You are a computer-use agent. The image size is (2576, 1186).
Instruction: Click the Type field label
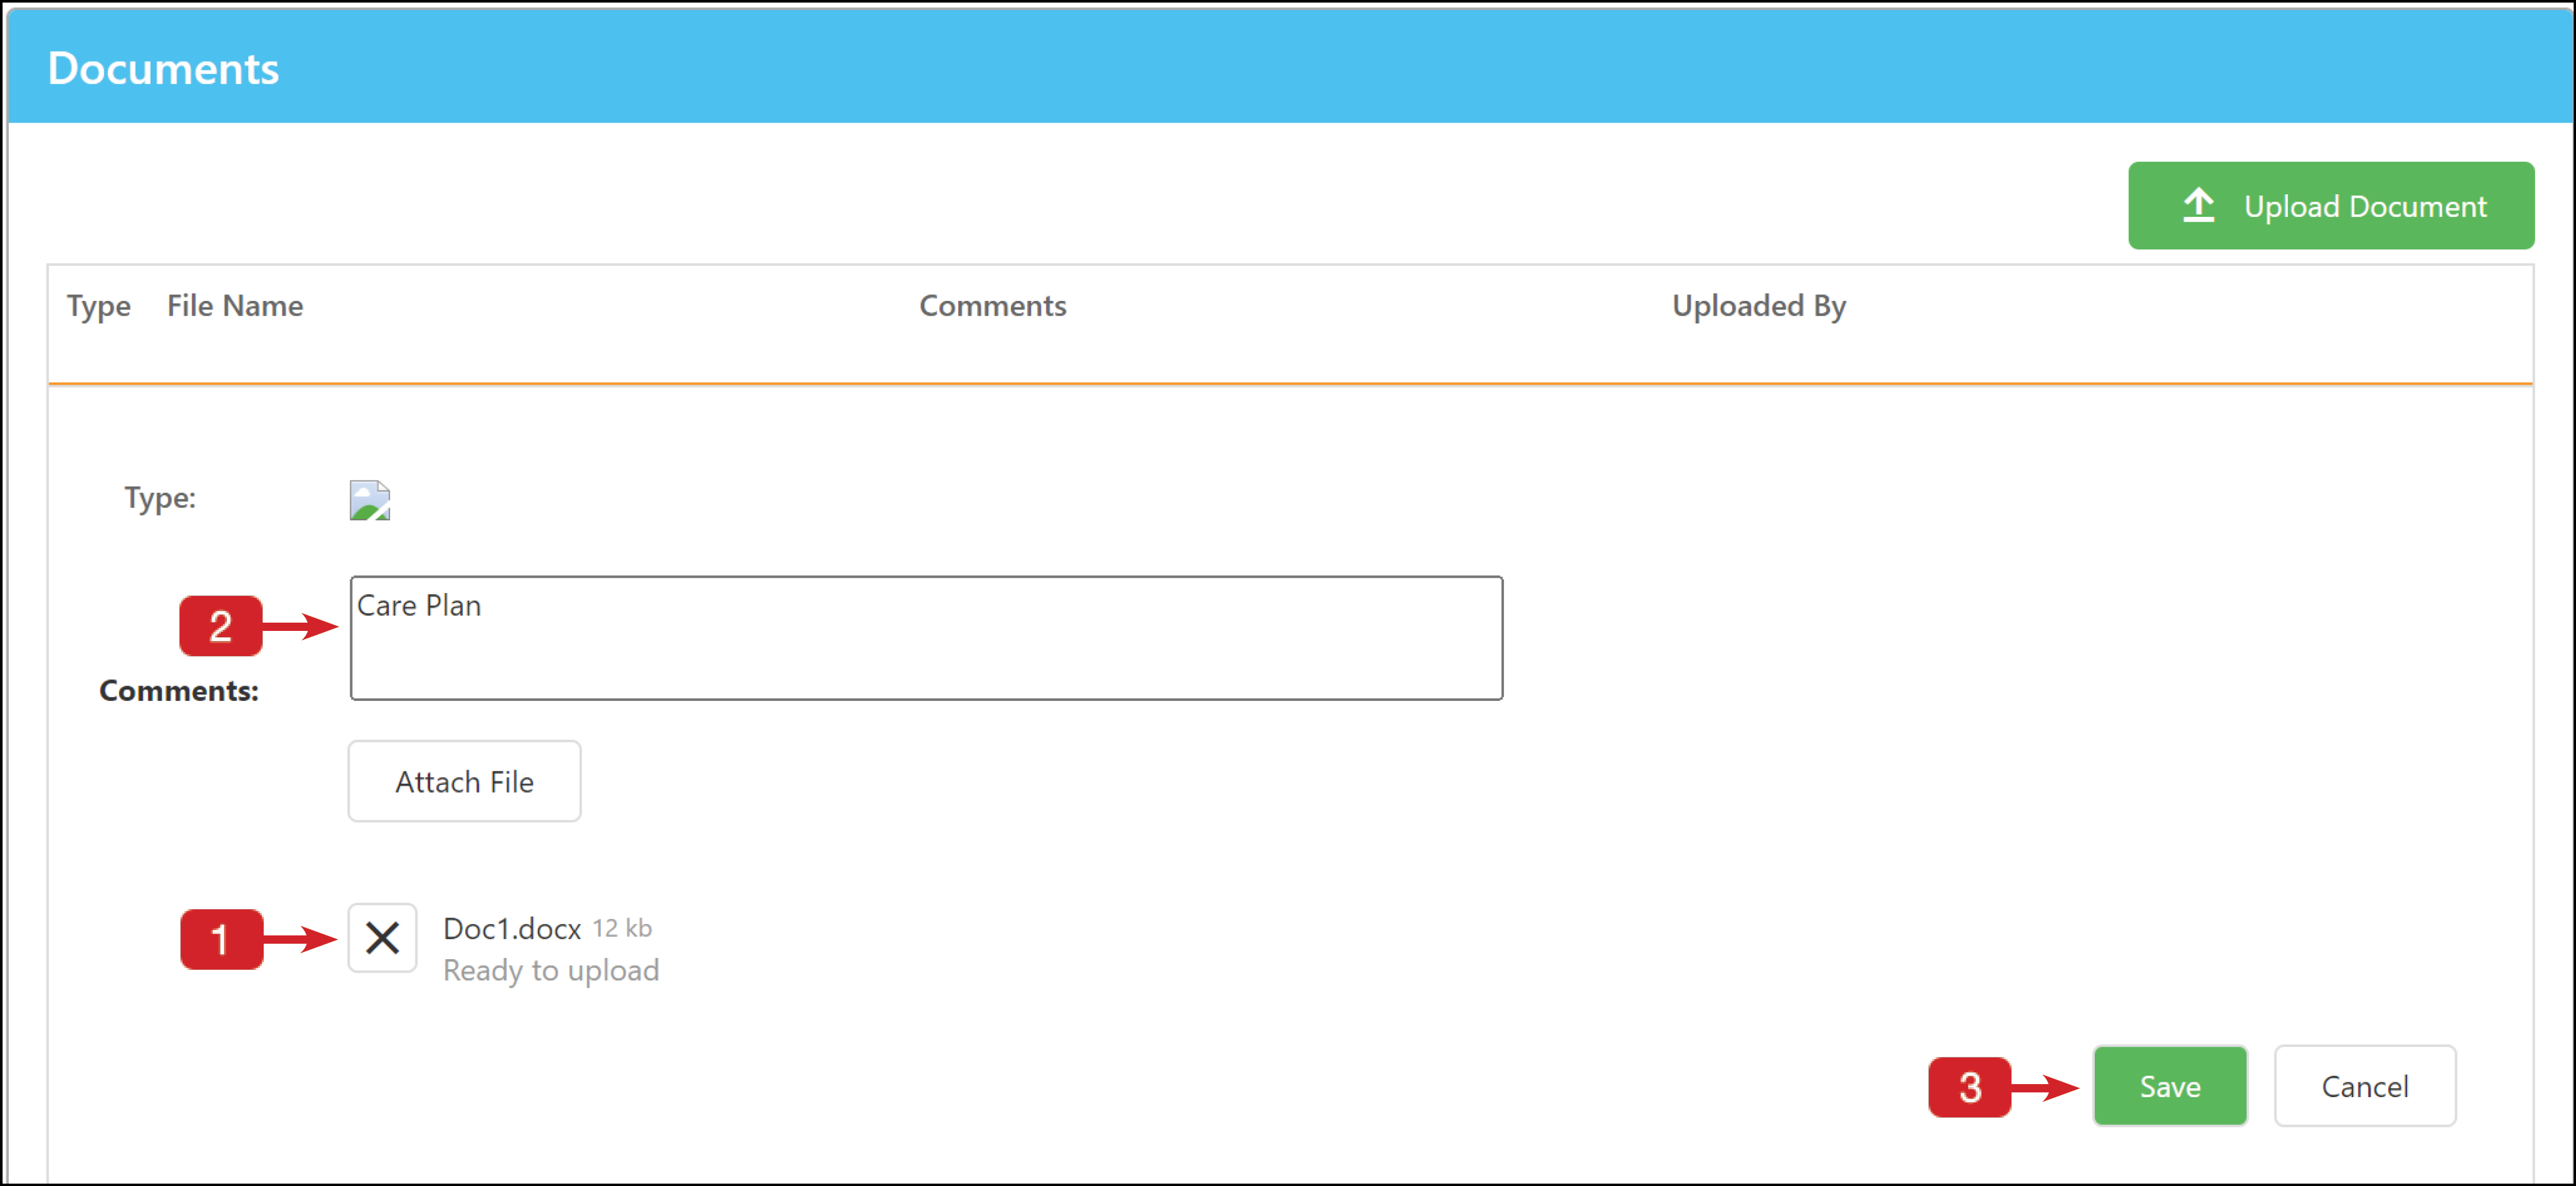pyautogui.click(x=160, y=498)
